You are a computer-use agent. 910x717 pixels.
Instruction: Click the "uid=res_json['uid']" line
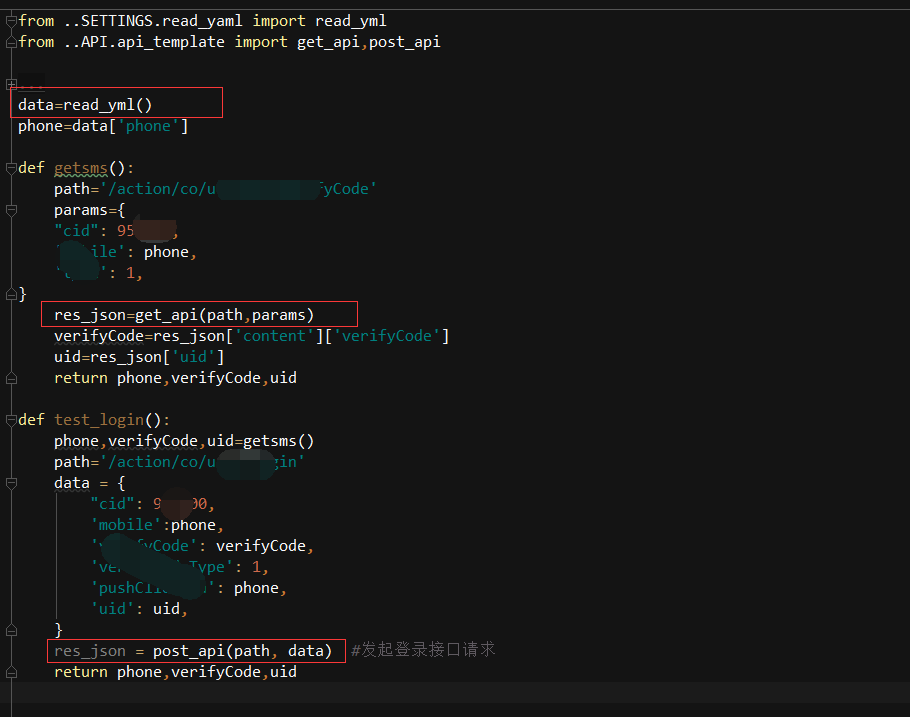(139, 357)
